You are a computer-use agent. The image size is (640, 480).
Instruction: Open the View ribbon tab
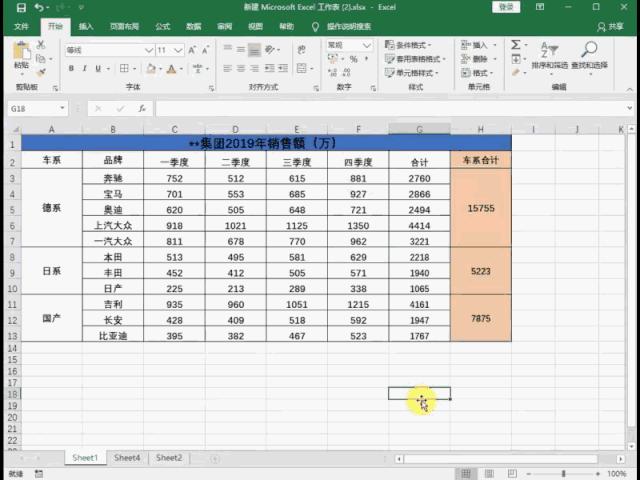click(255, 27)
